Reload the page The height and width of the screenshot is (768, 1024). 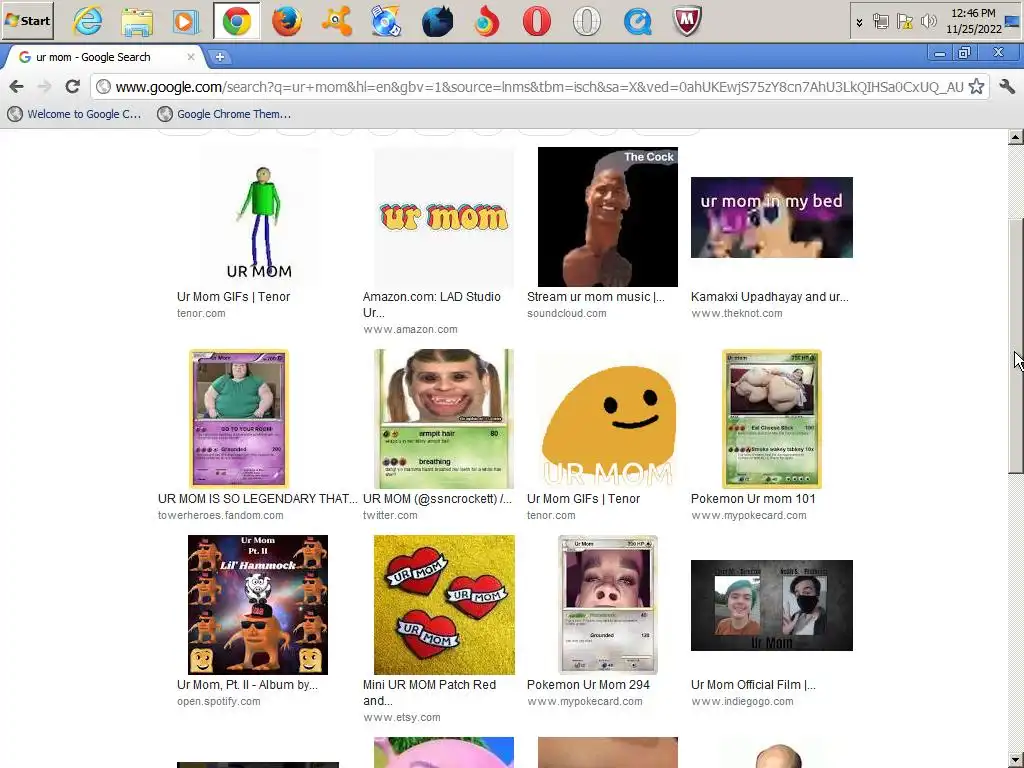pyautogui.click(x=72, y=86)
